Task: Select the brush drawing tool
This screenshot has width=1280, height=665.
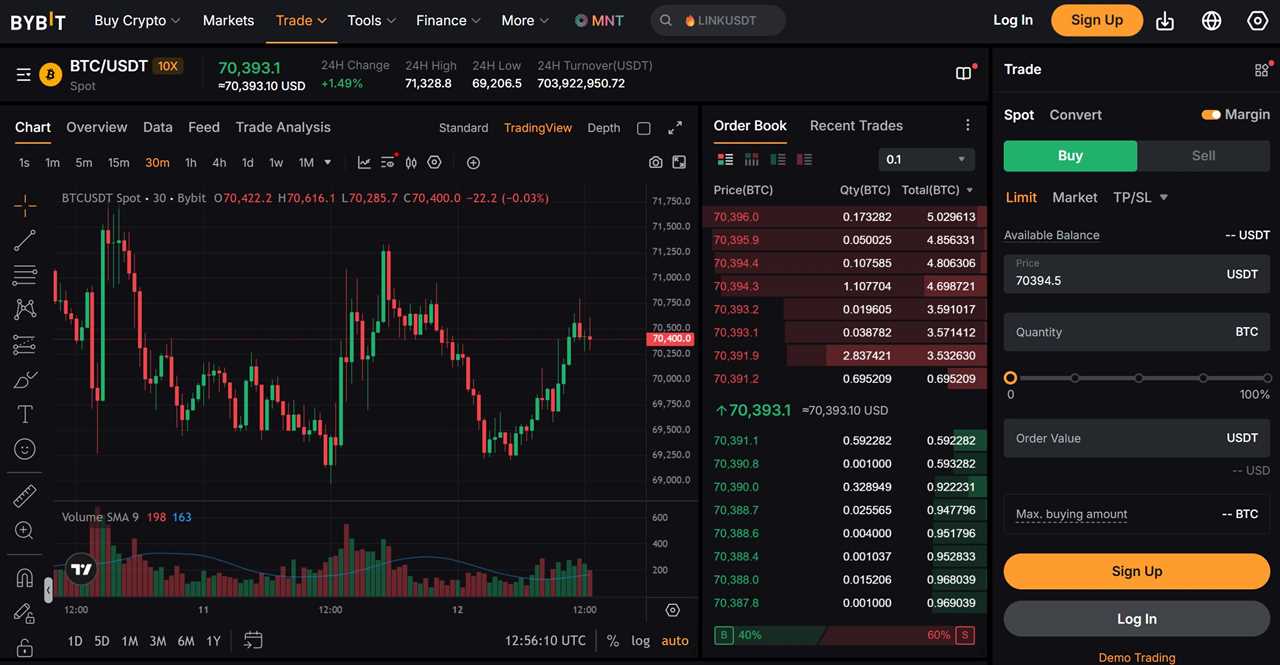Action: (24, 379)
